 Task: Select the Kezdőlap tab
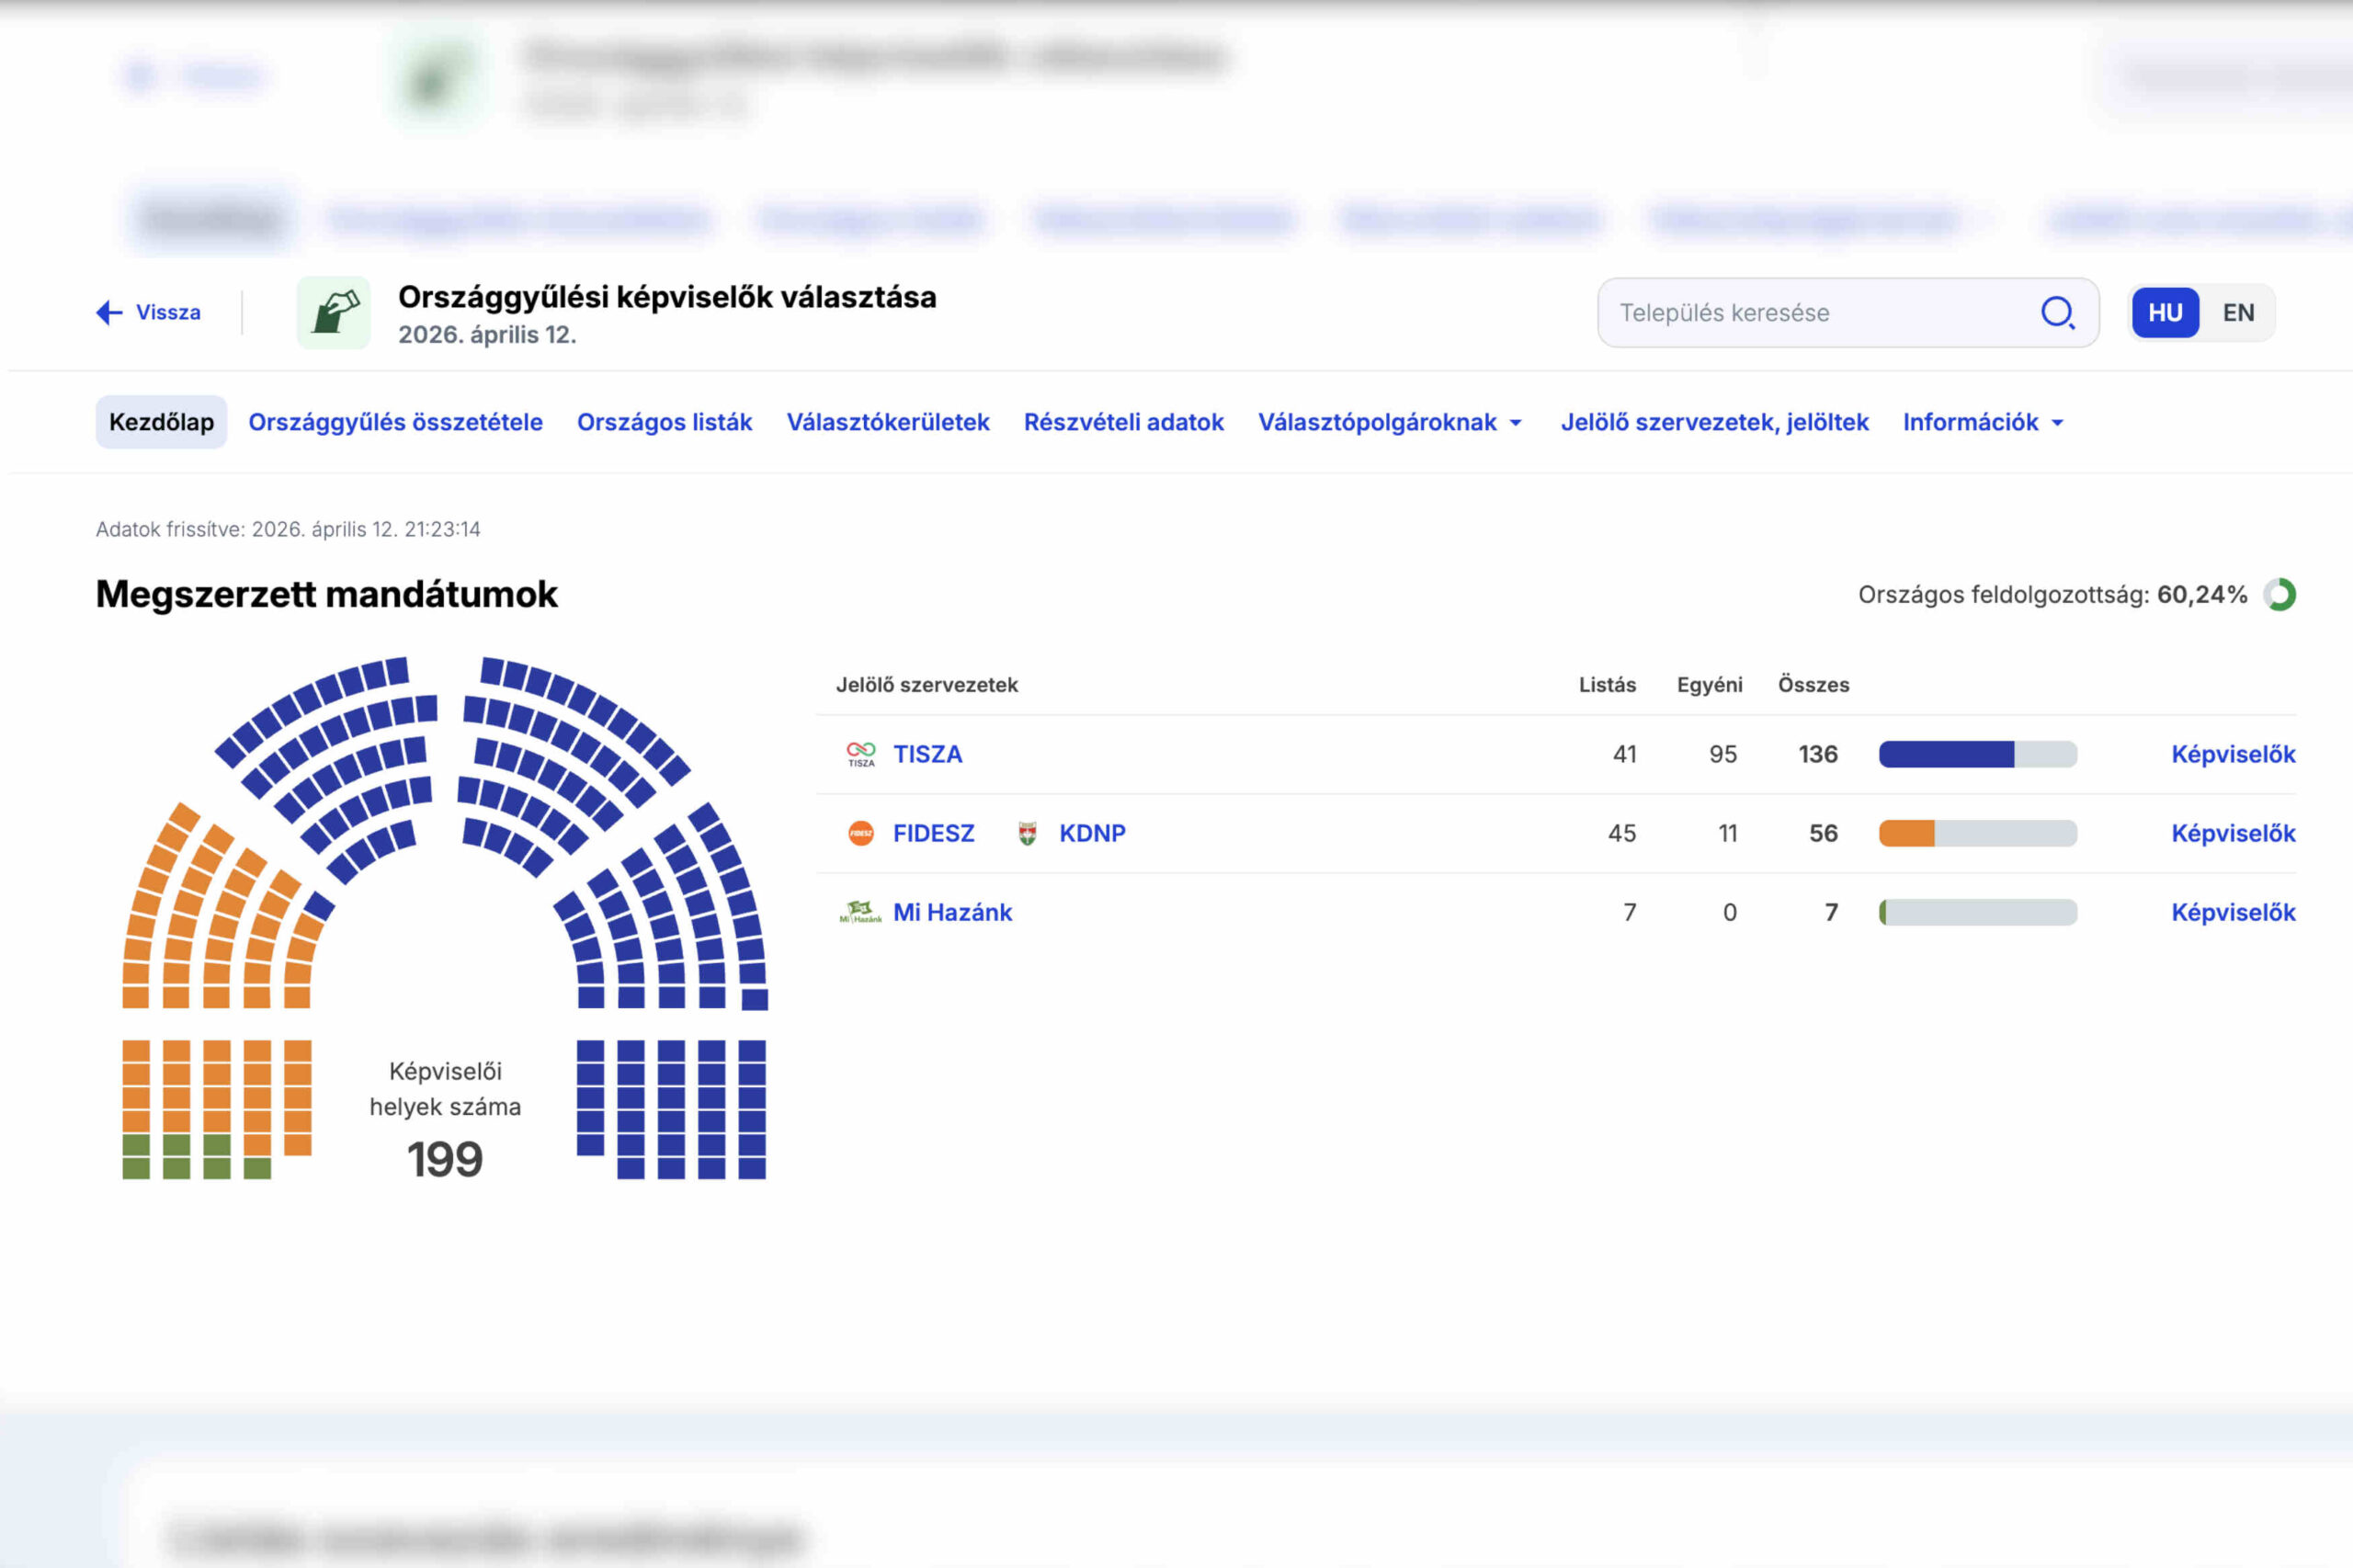coord(161,422)
